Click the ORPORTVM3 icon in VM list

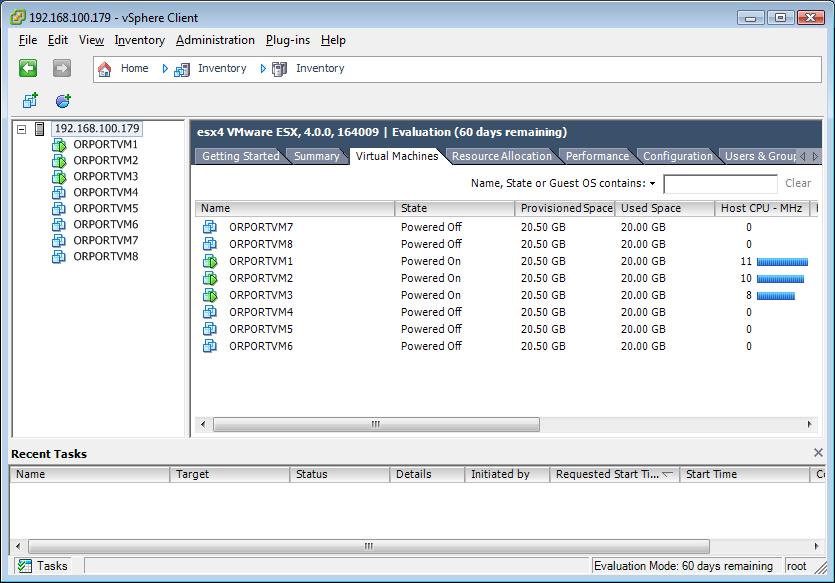[x=210, y=295]
